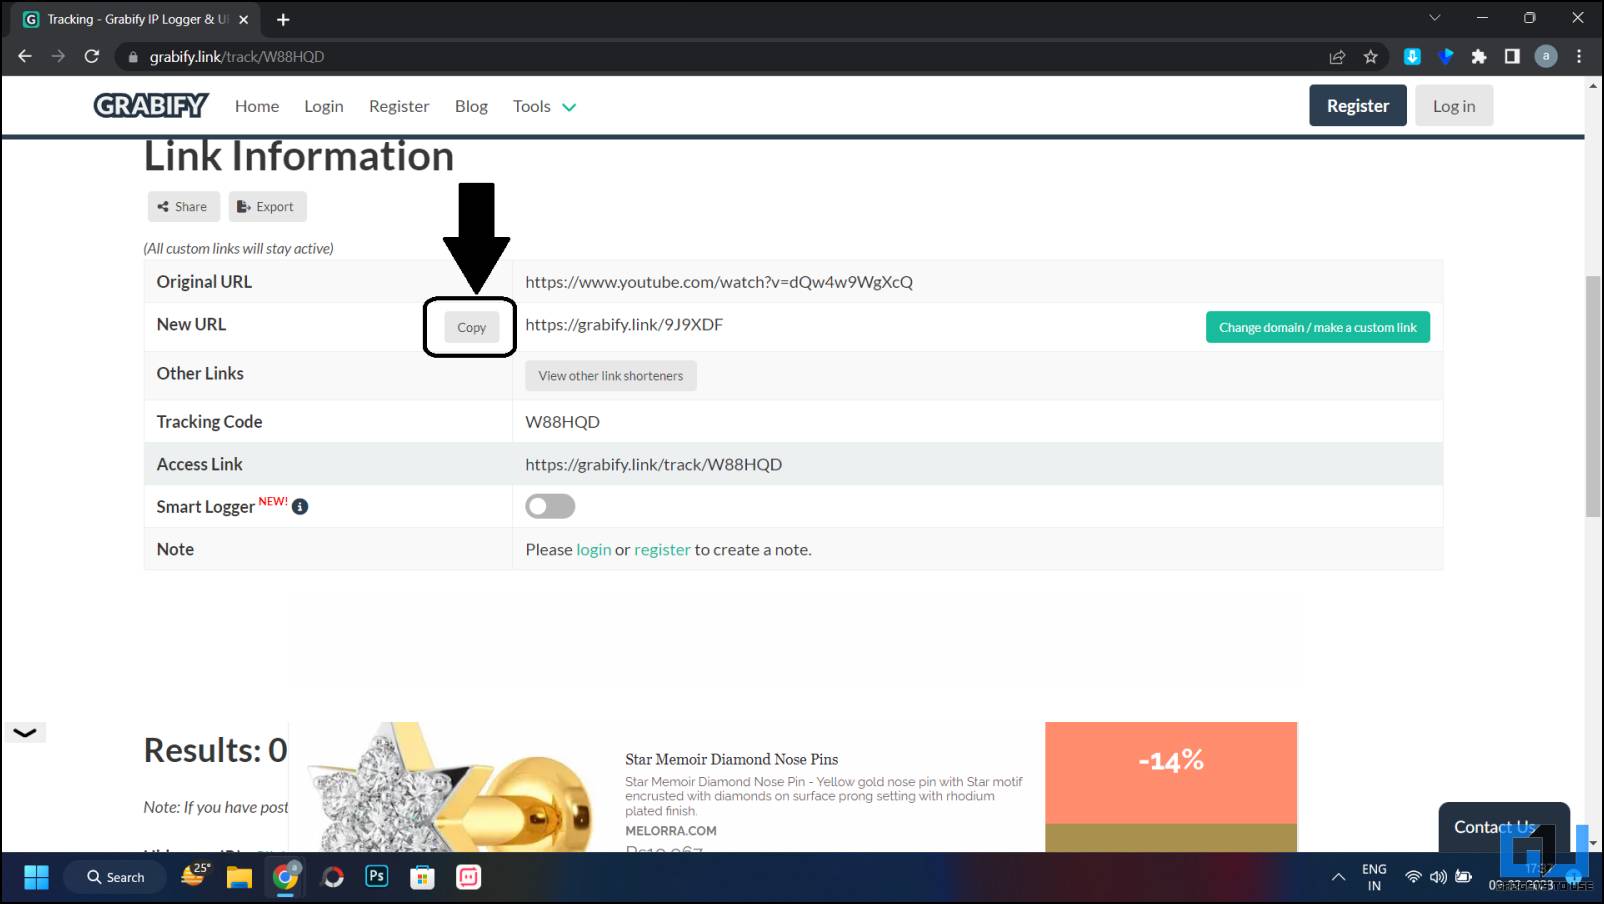Click the Share button
Viewport: 1604px width, 904px height.
coord(183,206)
